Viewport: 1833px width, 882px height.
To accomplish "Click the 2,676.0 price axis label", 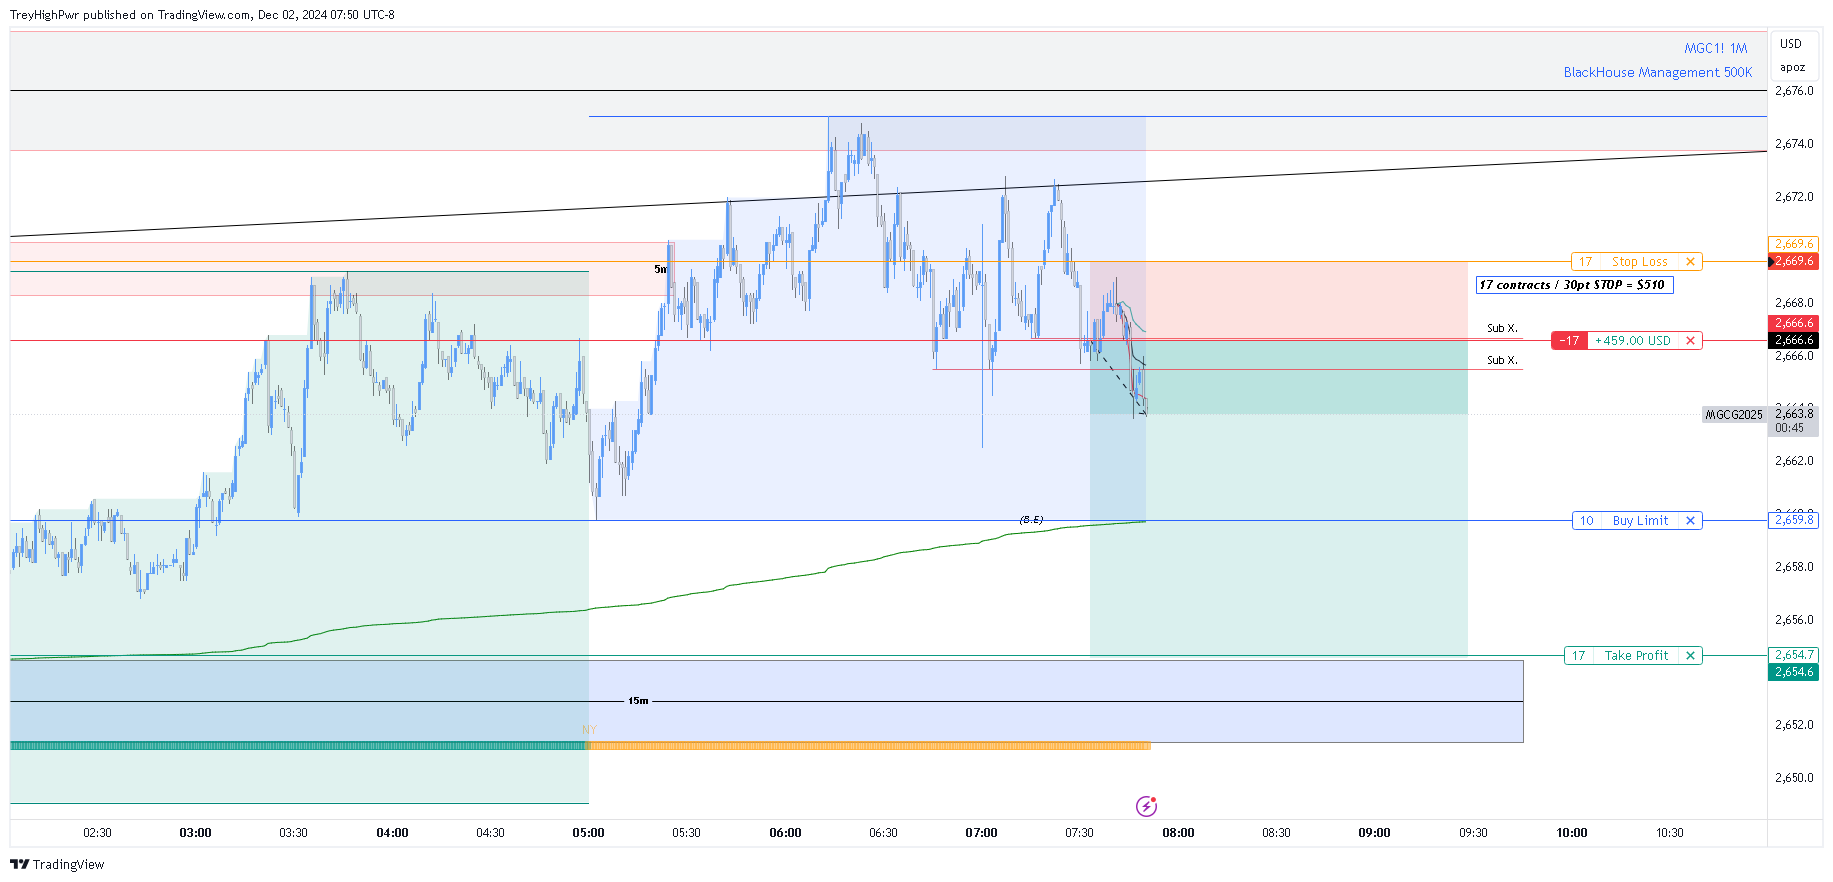I will 1794,91.
